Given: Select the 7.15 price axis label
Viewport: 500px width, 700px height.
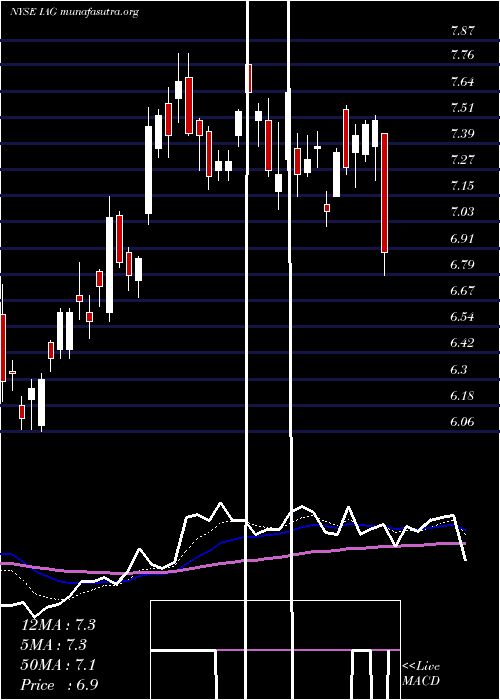Looking at the screenshot, I should click(x=462, y=185).
